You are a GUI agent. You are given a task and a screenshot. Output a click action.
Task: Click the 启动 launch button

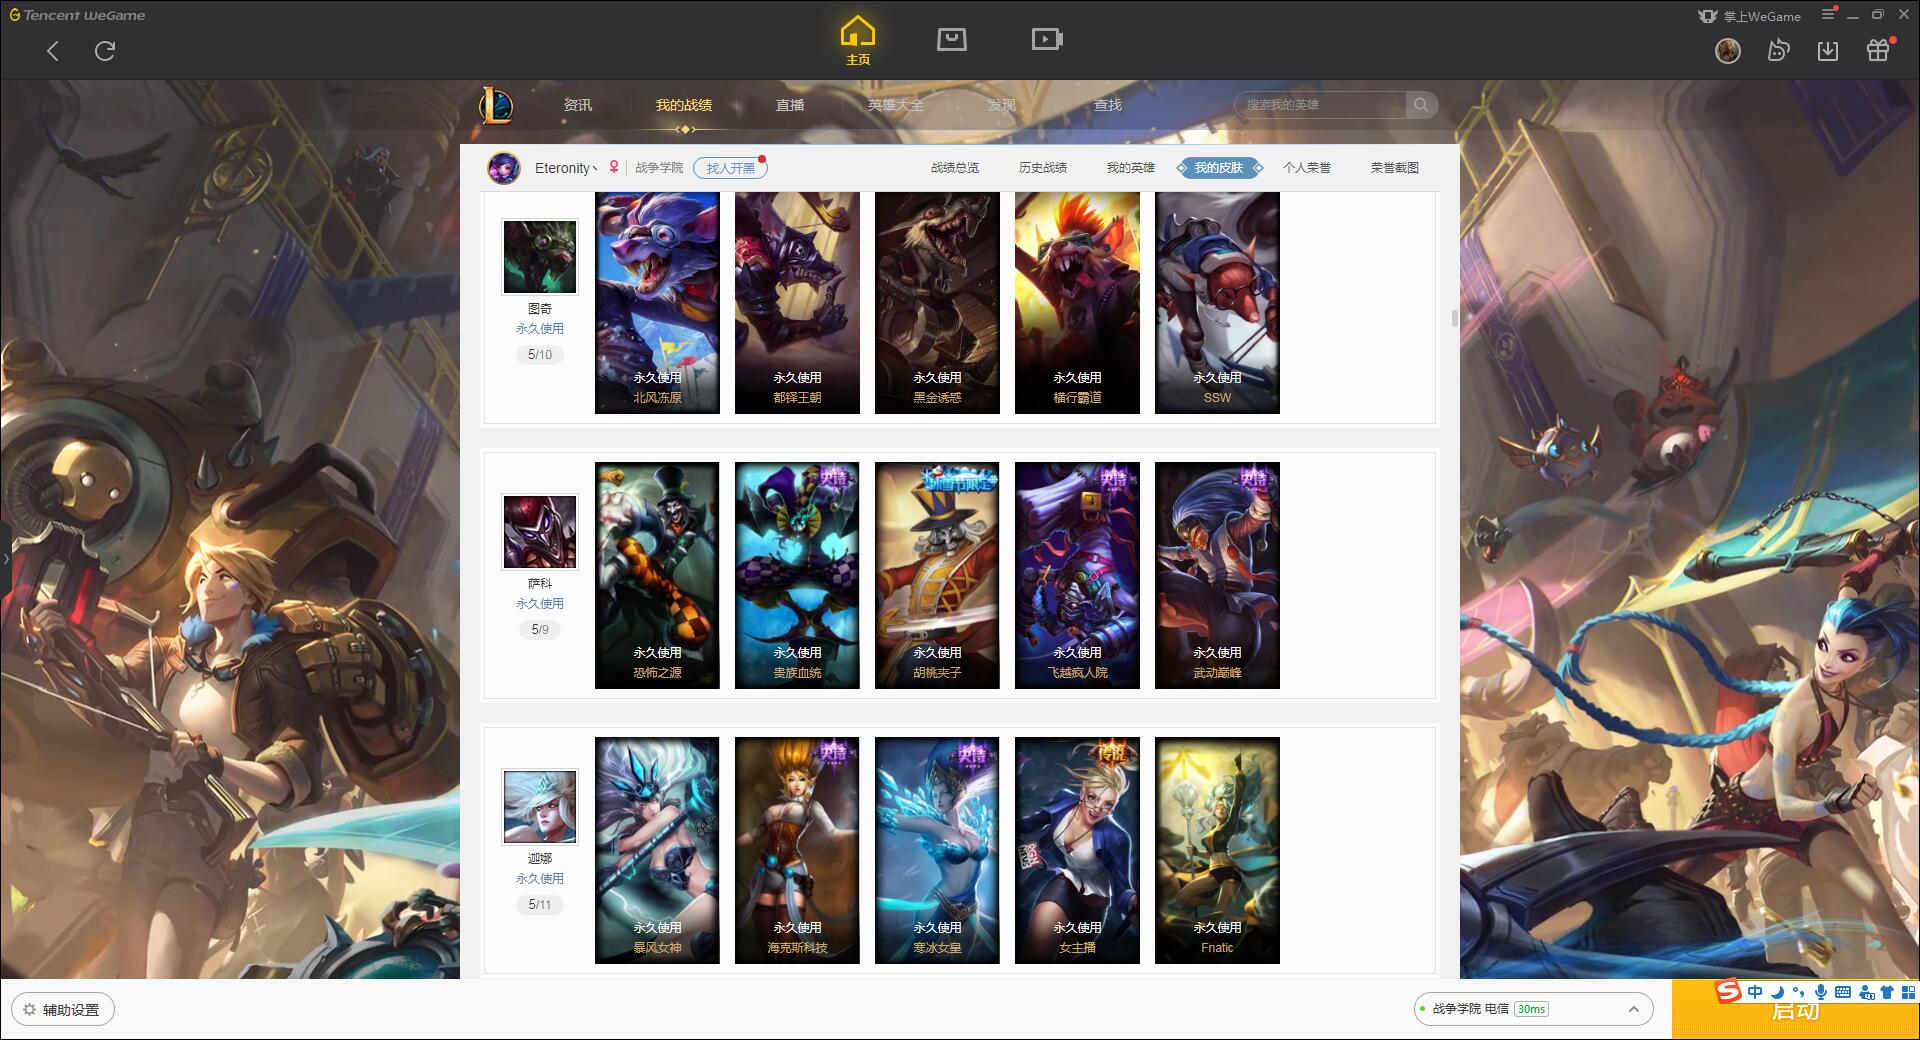pyautogui.click(x=1796, y=1010)
